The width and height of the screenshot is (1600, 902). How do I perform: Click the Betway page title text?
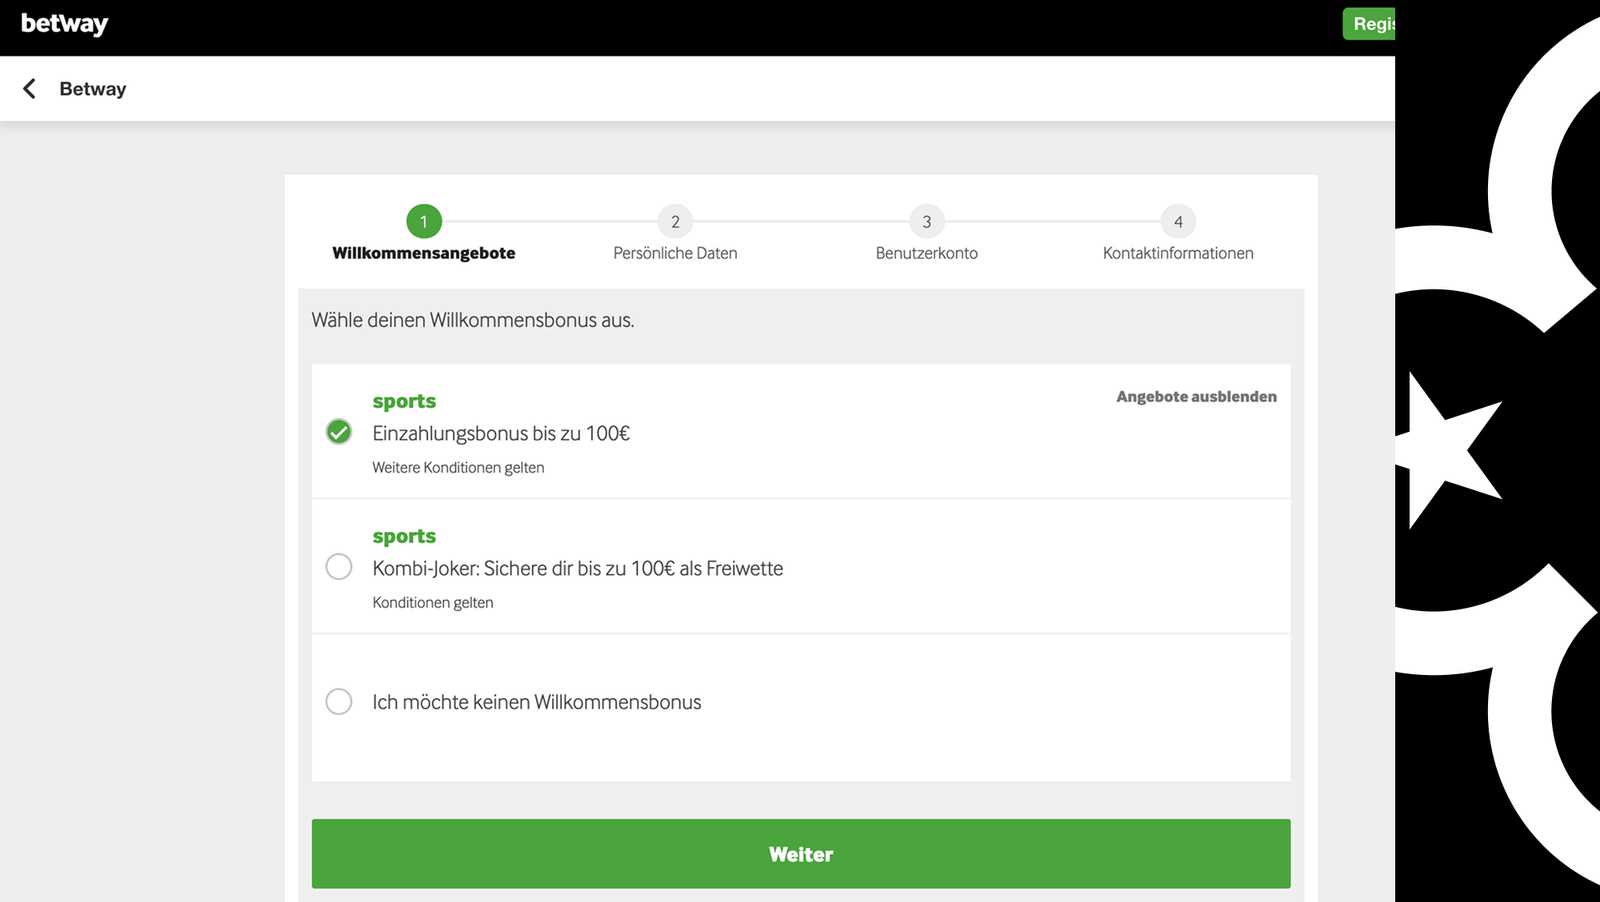click(93, 89)
